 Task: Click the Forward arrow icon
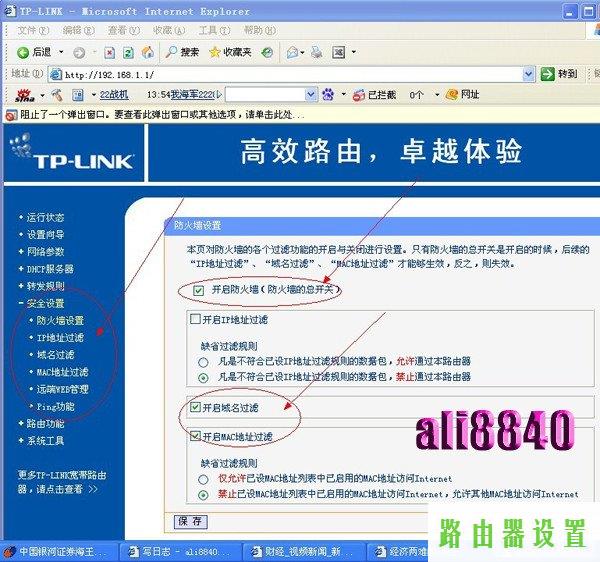(x=79, y=52)
